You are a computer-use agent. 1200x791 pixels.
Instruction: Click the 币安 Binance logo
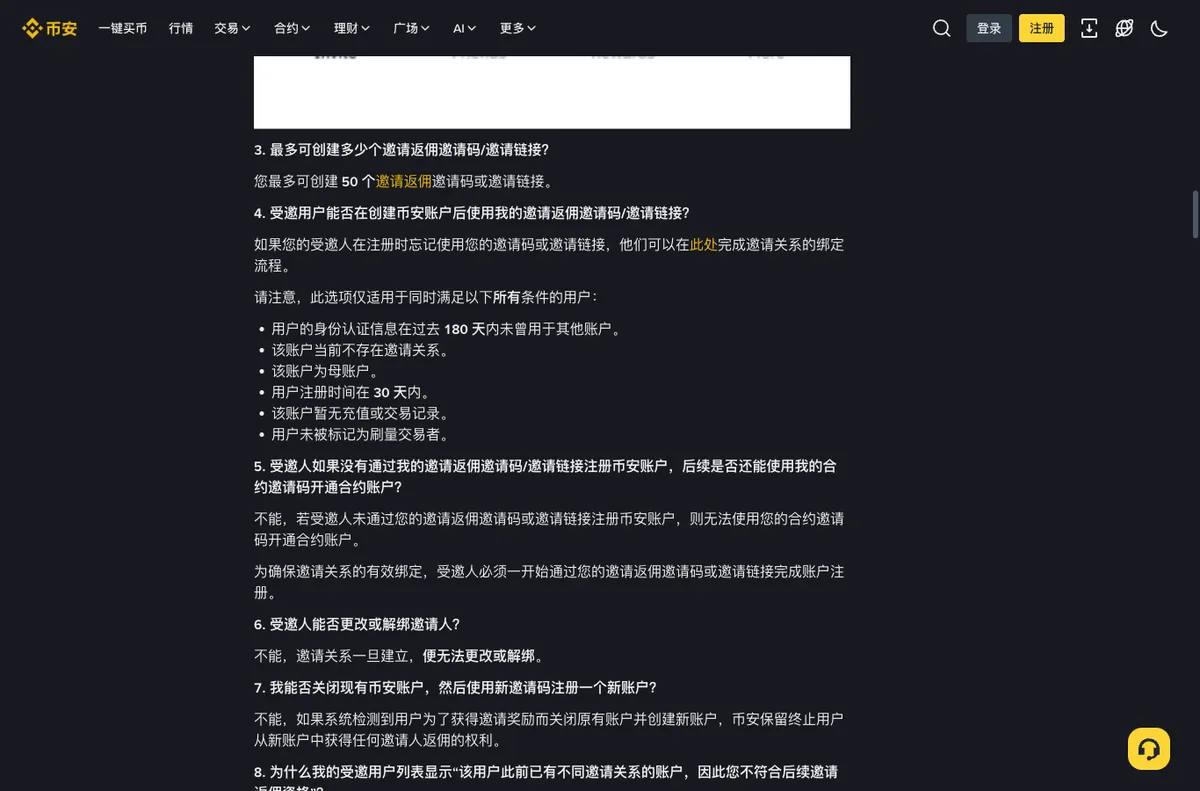(50, 28)
